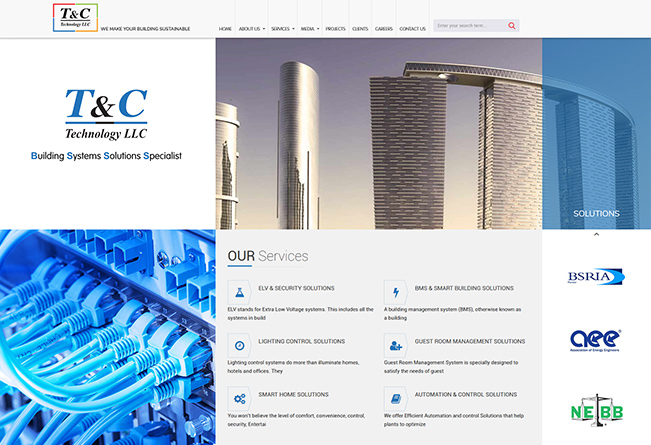Click the Smart Home gears icon

coord(239,399)
